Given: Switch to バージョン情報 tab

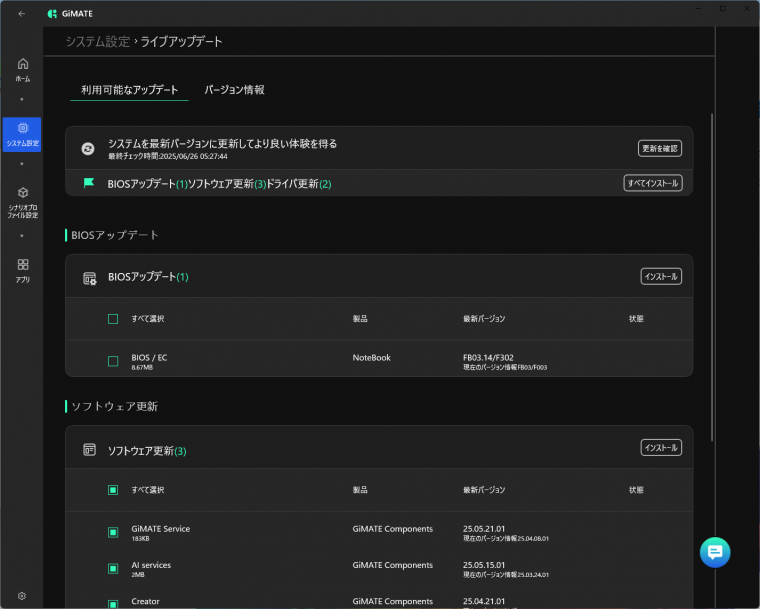Looking at the screenshot, I should click(235, 90).
